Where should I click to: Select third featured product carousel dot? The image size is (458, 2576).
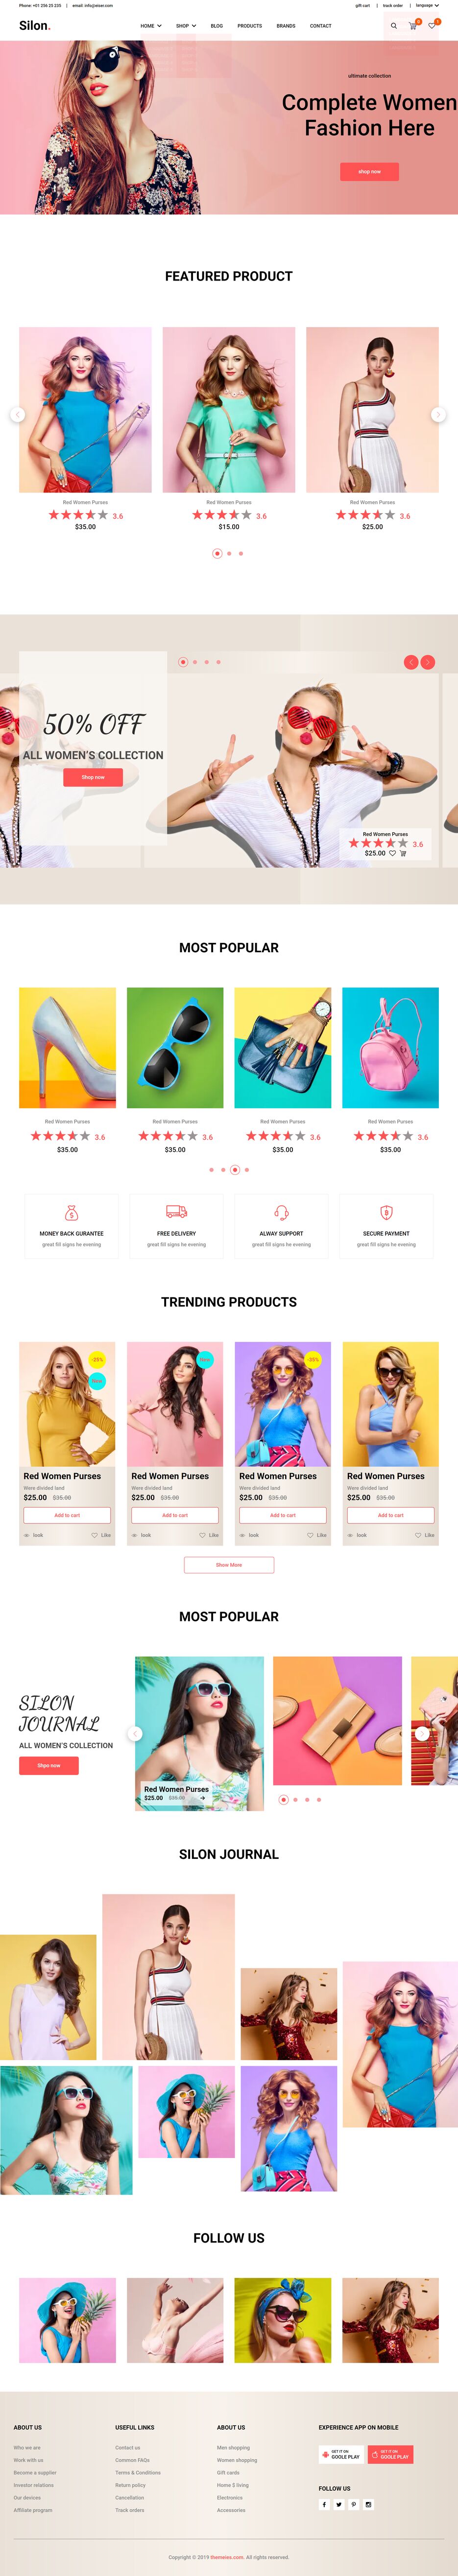pyautogui.click(x=241, y=553)
